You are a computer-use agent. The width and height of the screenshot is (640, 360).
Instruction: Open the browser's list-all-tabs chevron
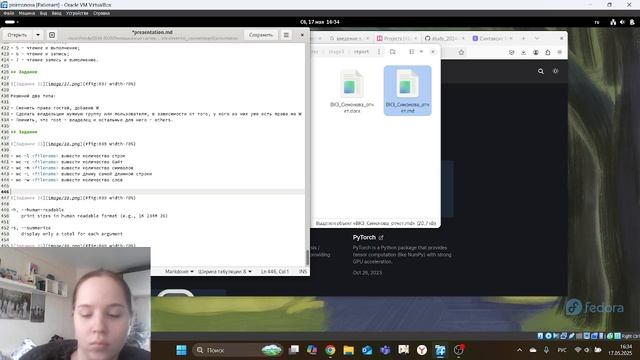537,38
